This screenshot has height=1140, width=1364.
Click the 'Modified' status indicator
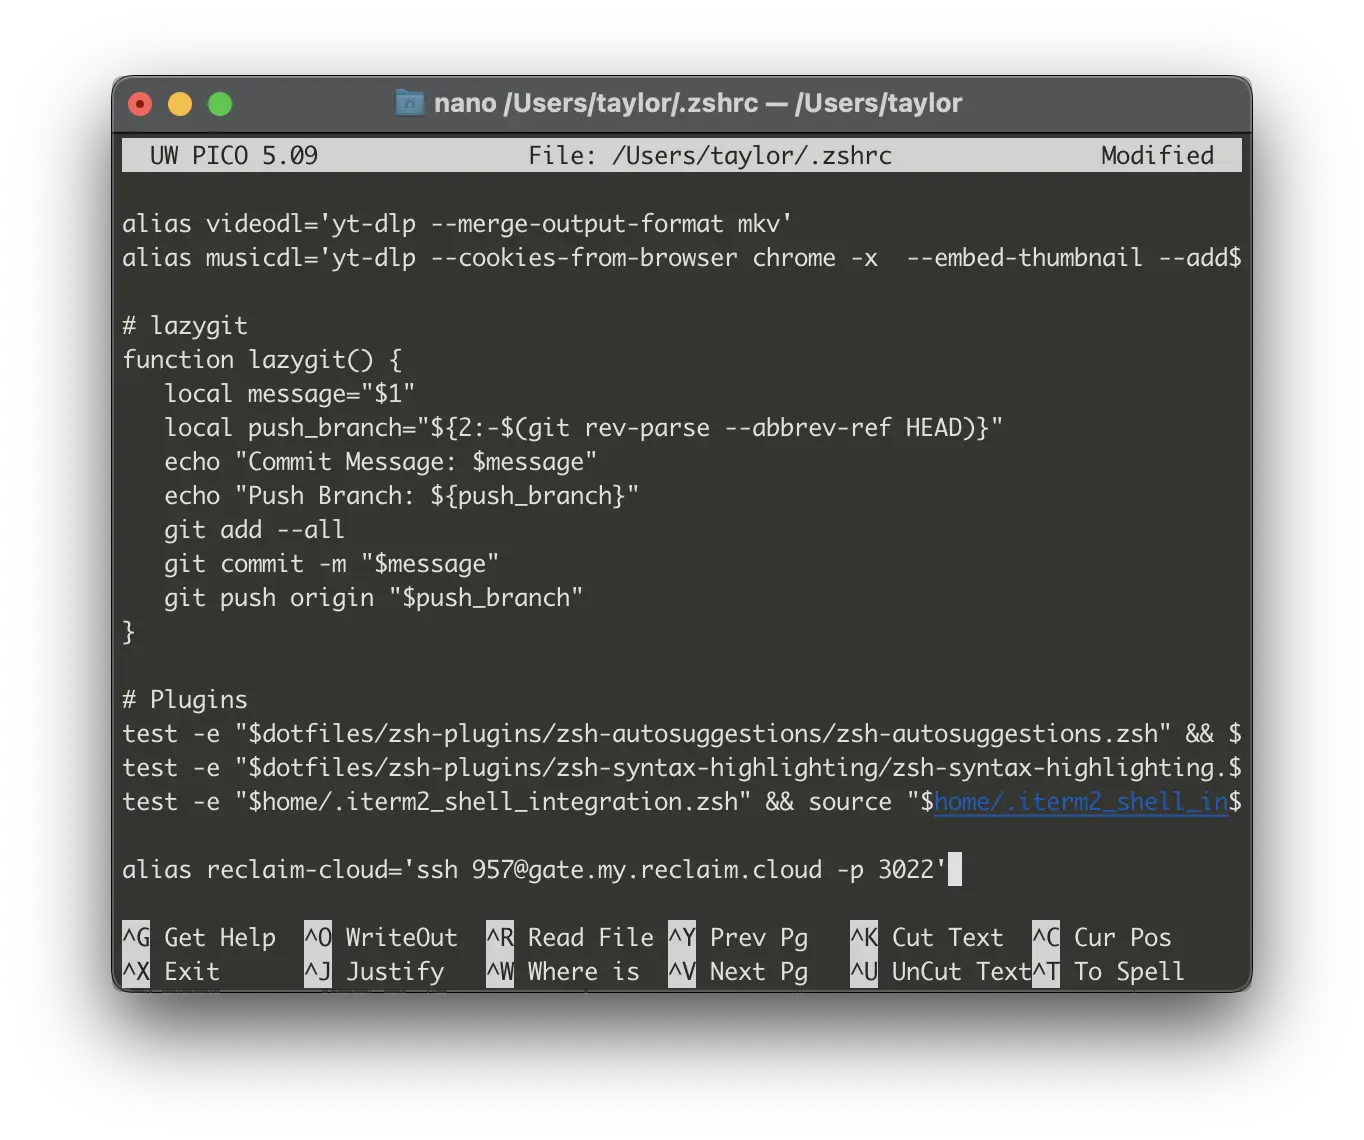tap(1157, 155)
